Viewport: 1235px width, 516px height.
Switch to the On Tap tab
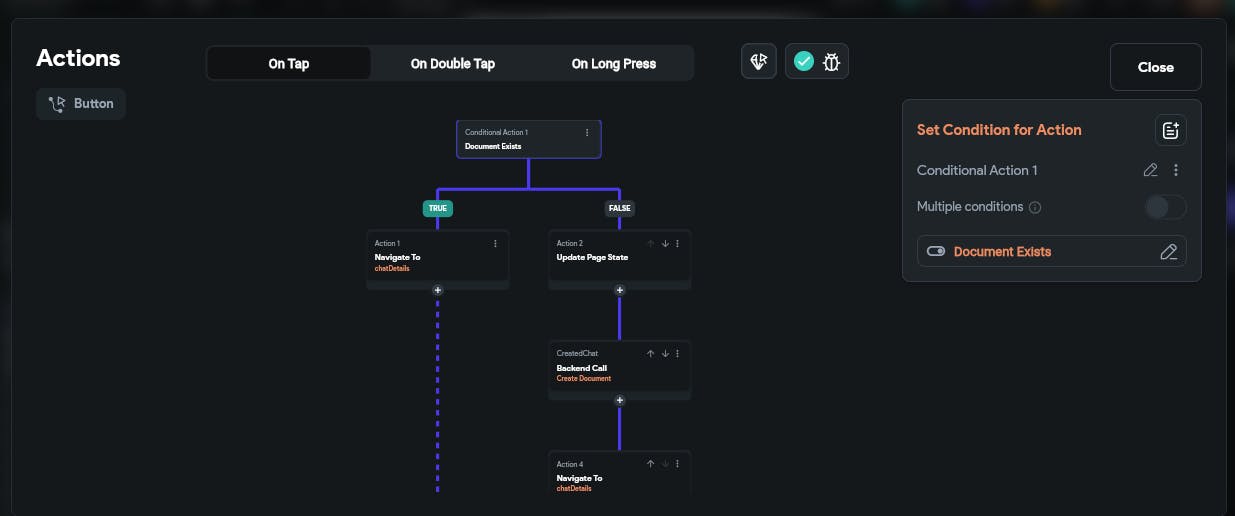(289, 63)
